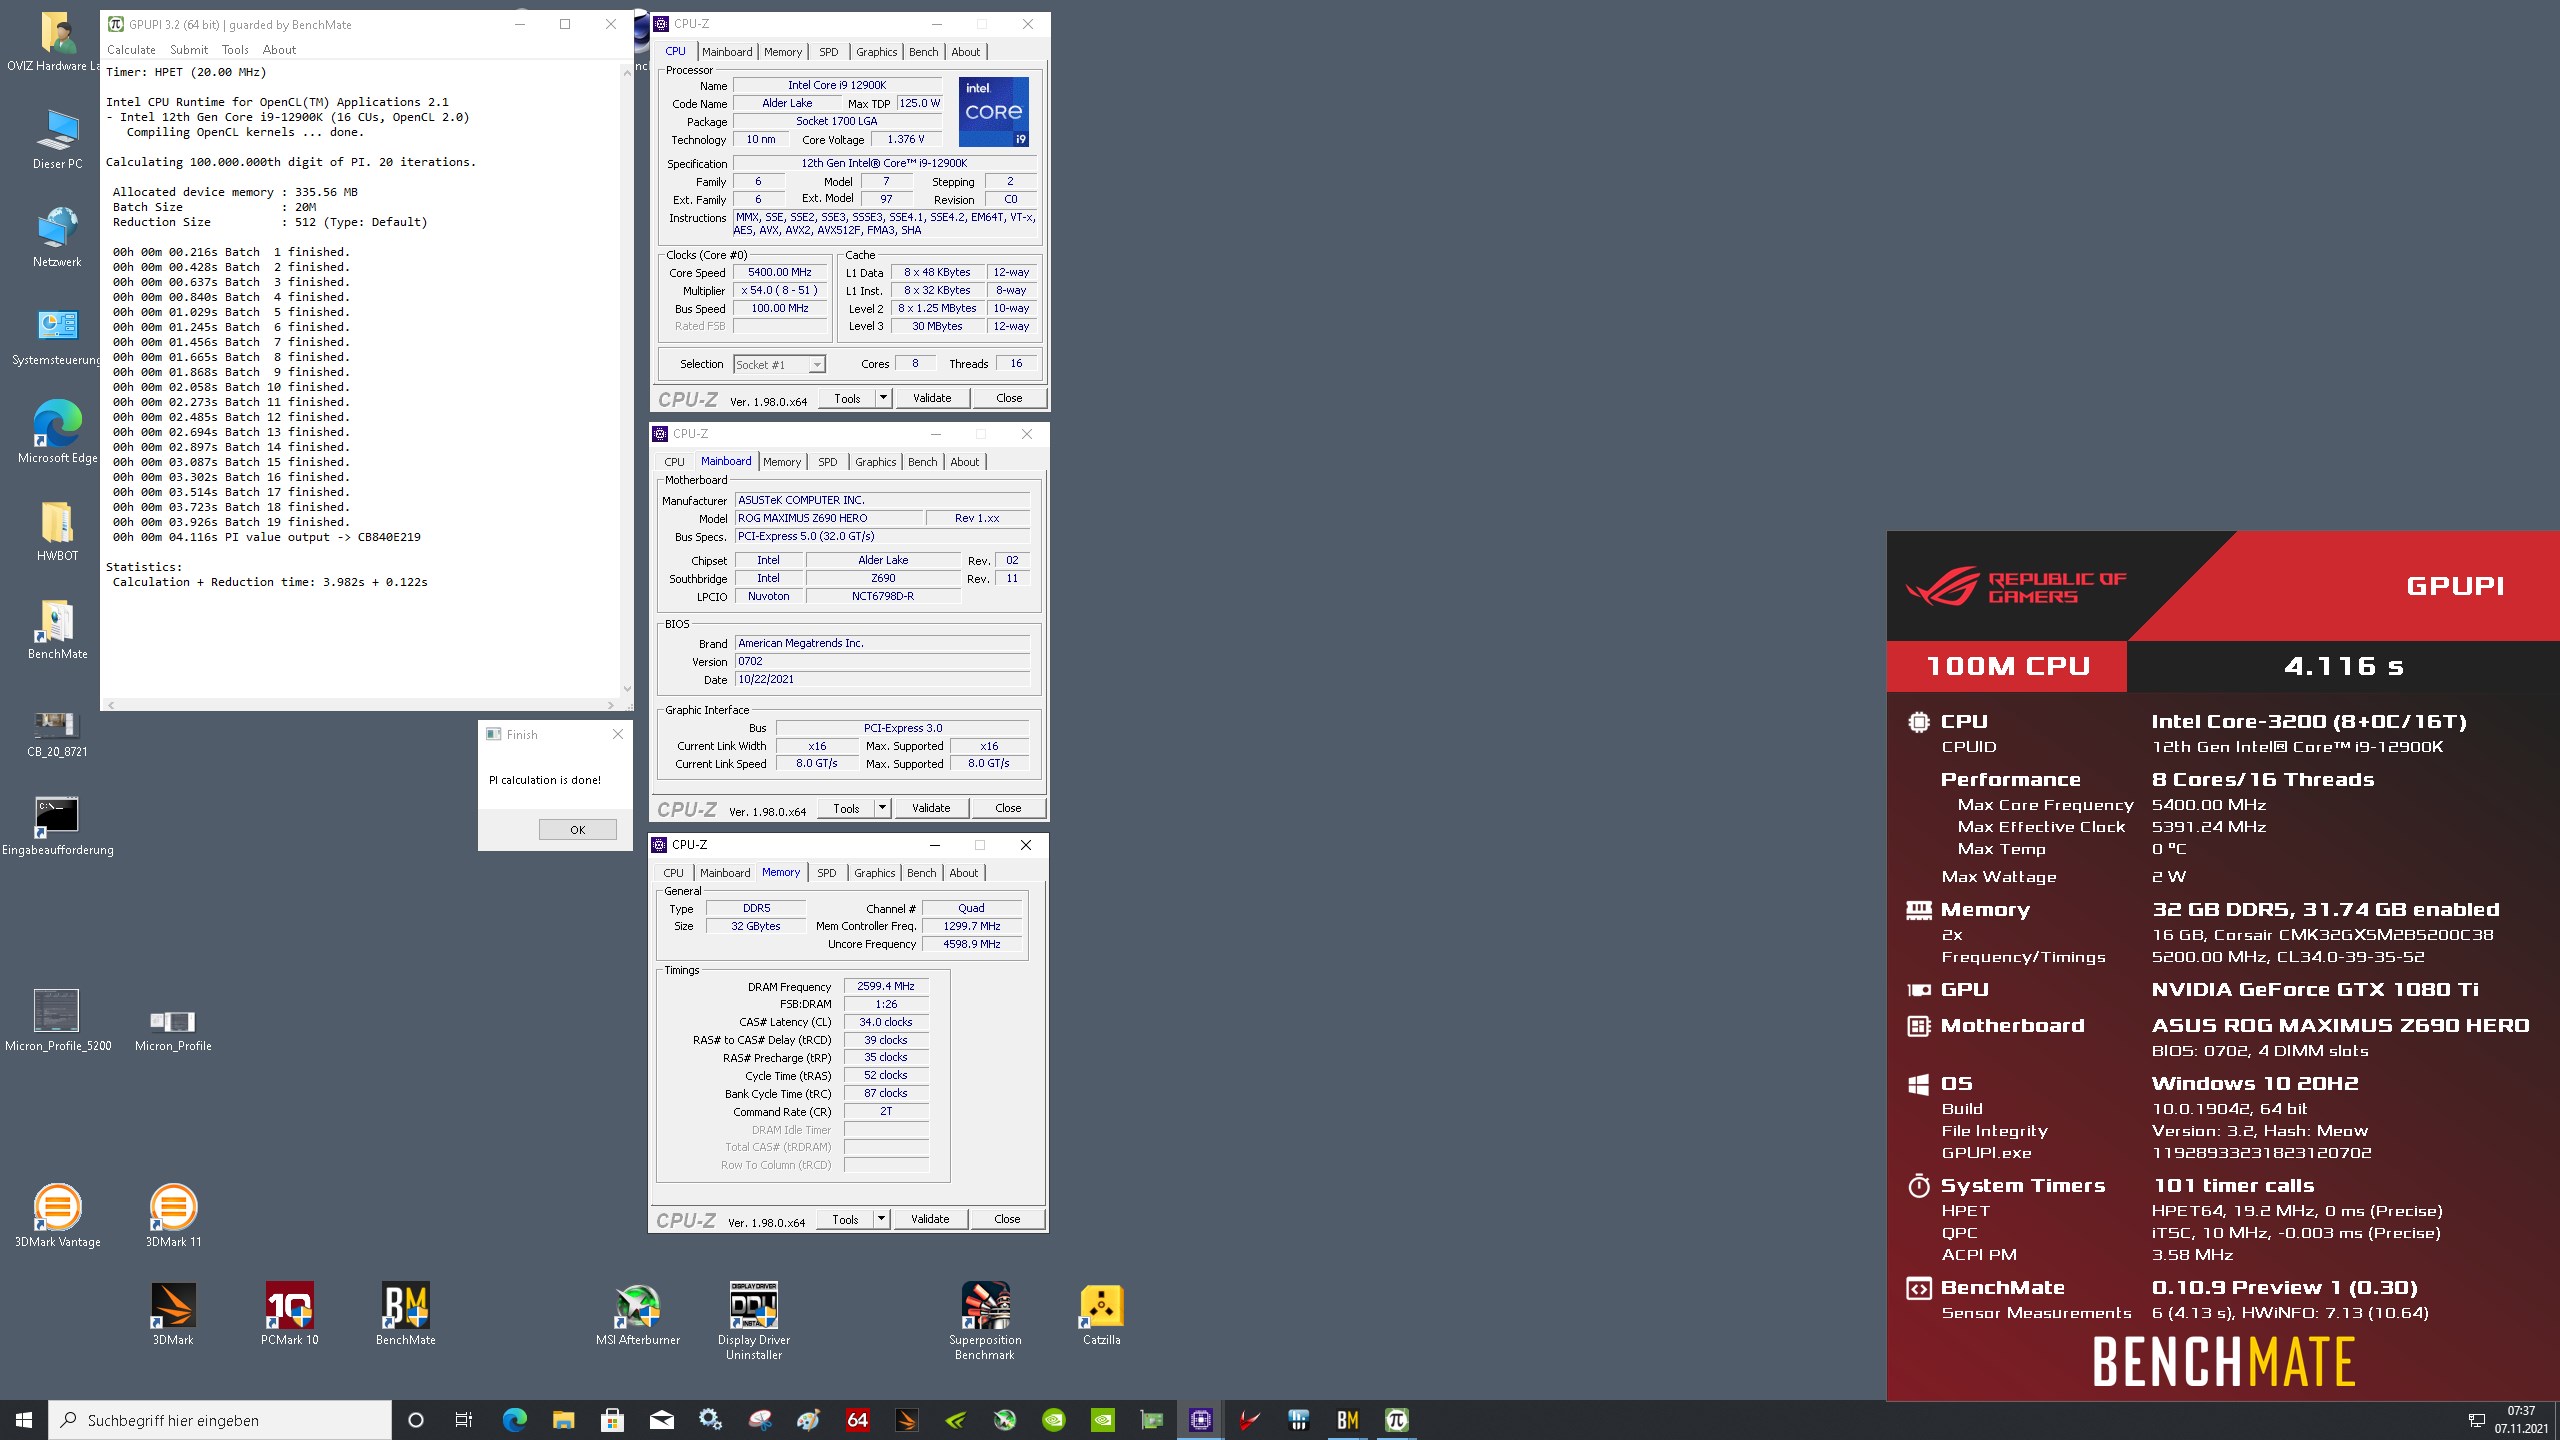The height and width of the screenshot is (1440, 2560).
Task: Click the Intel Core i9 logo in CPU-Z
Action: (994, 112)
